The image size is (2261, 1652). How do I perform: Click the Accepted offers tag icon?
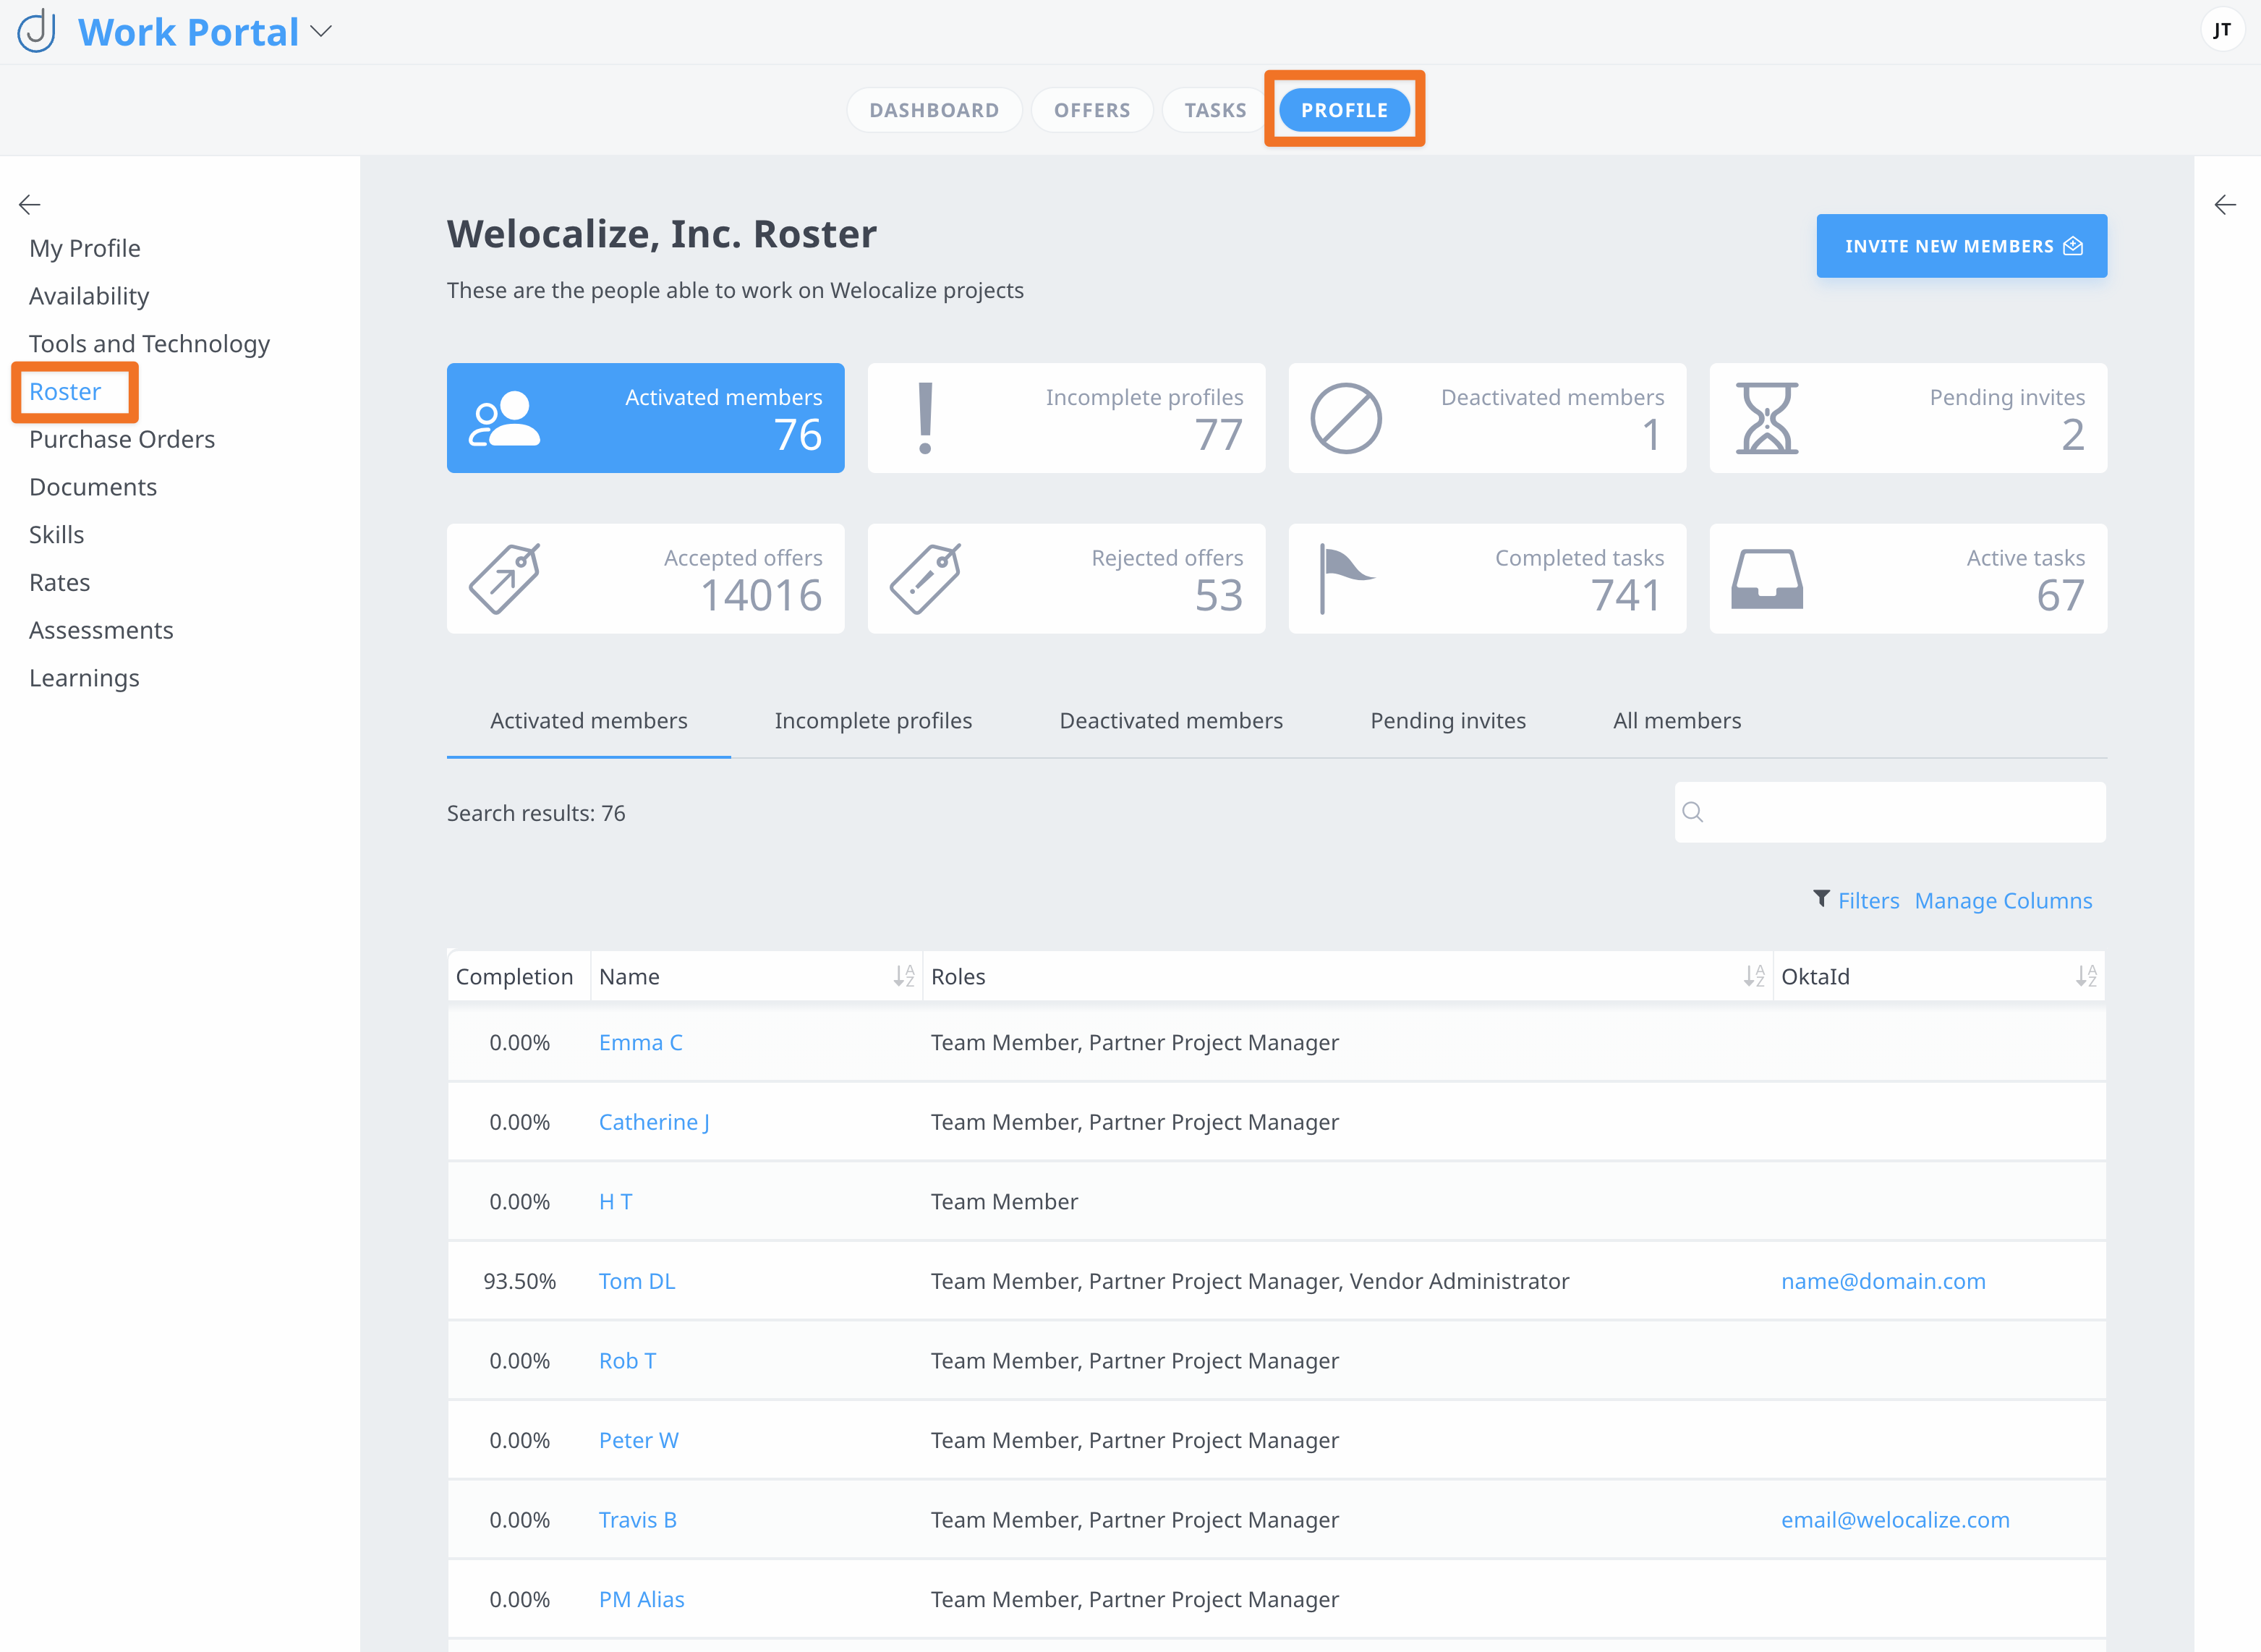505,578
